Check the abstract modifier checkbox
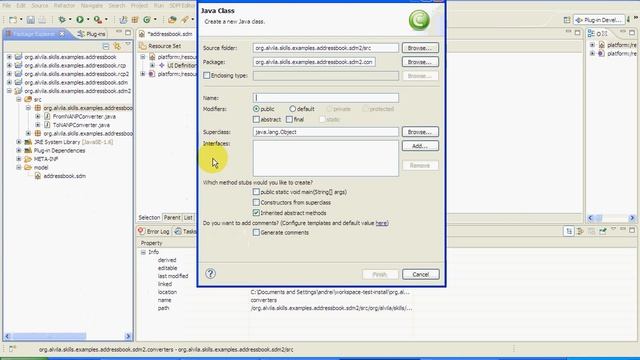Viewport: 640px width, 360px height. click(256, 120)
